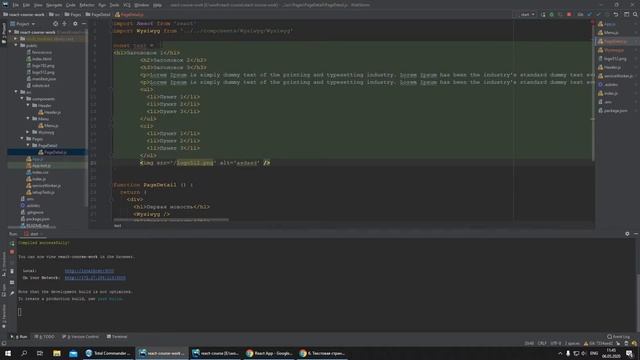Open the Local localhost URL link

(x=89, y=271)
